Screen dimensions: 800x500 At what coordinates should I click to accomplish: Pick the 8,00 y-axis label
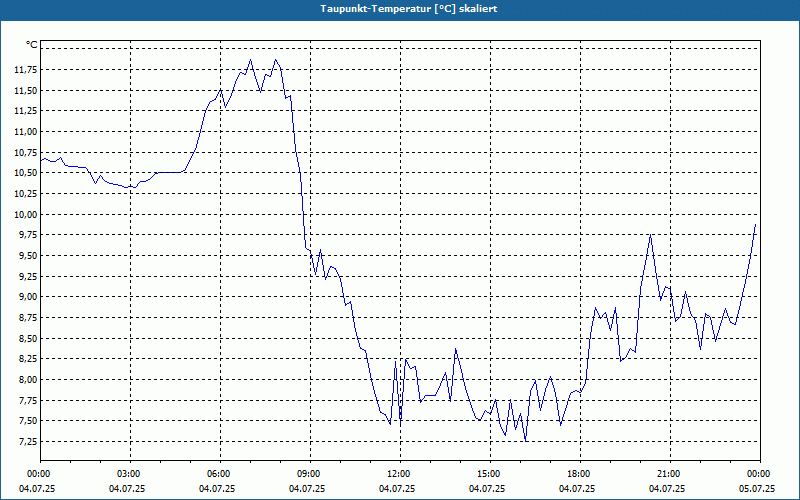pos(28,380)
